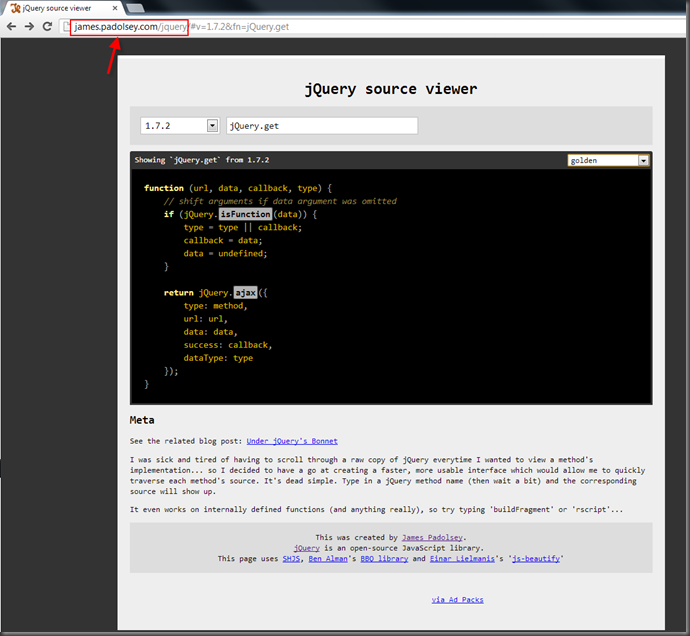This screenshot has height=636, width=690.
Task: Click the 'shift arguments if data argument was omitted' comment
Action: 280,201
